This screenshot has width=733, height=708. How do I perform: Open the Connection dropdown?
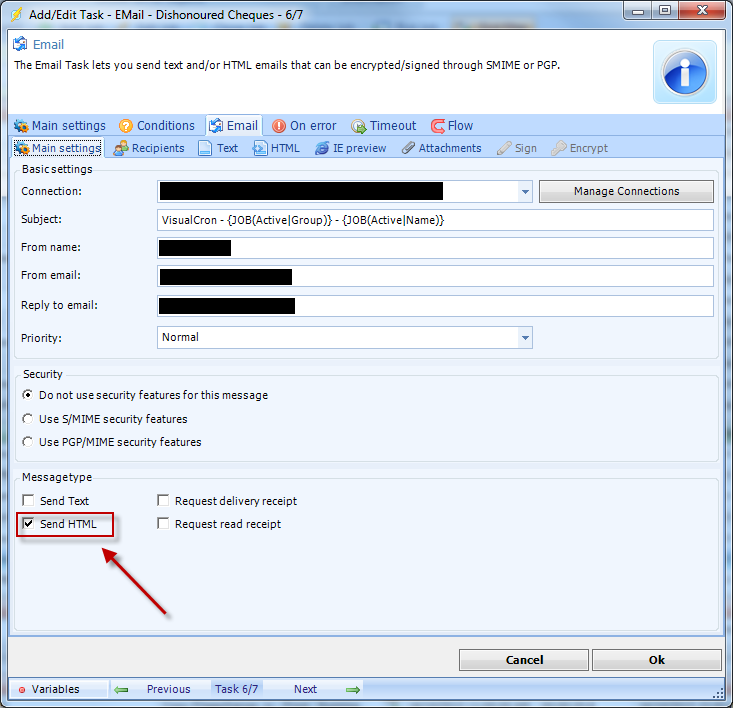[x=525, y=191]
